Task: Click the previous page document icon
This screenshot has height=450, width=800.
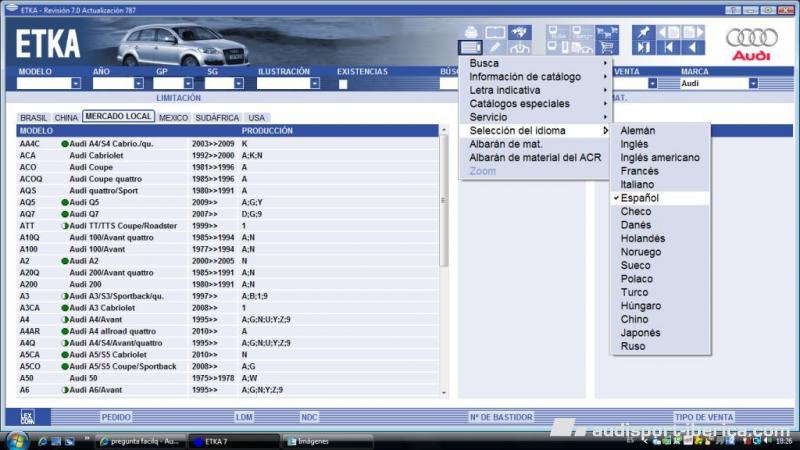Action: (x=668, y=33)
